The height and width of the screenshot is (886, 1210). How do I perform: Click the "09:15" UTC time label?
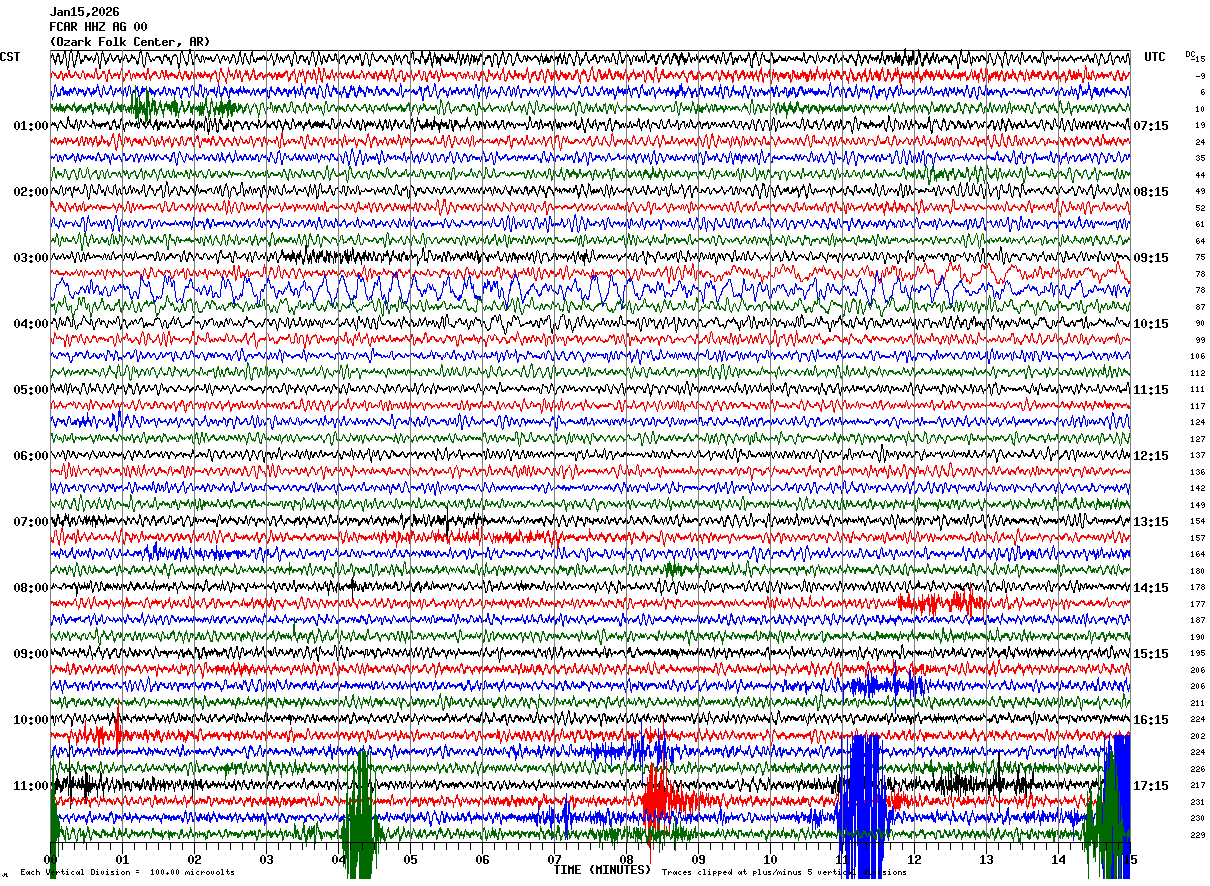coord(1151,258)
